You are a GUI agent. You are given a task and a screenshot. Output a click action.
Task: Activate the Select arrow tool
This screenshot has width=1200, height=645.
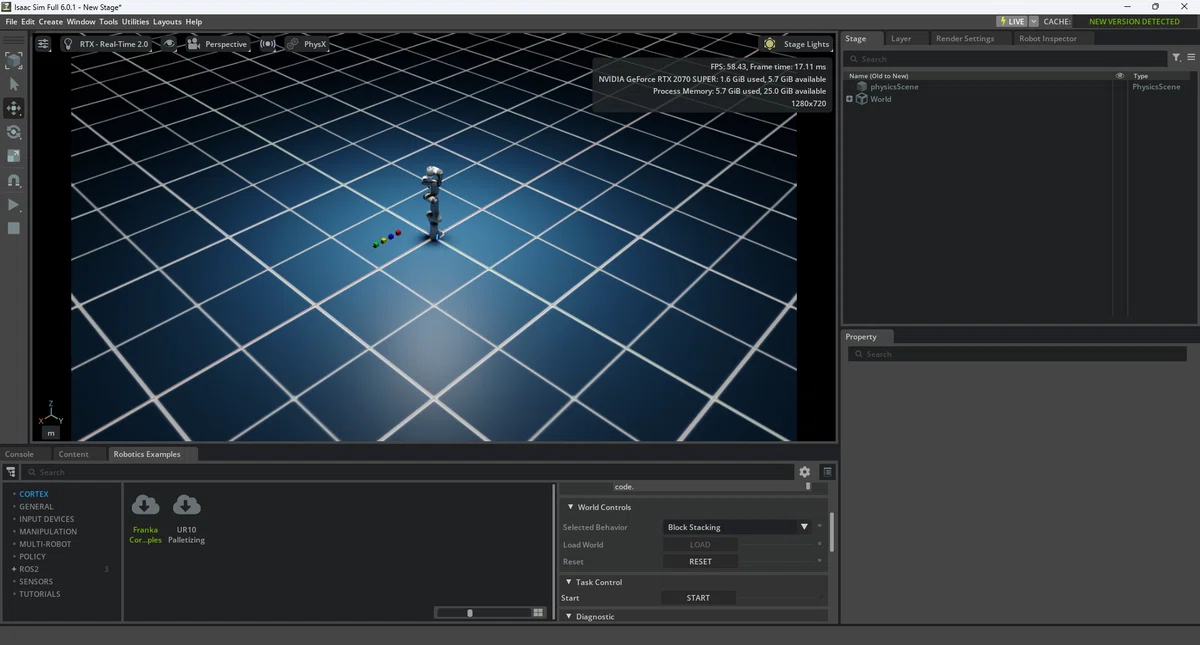pos(14,84)
